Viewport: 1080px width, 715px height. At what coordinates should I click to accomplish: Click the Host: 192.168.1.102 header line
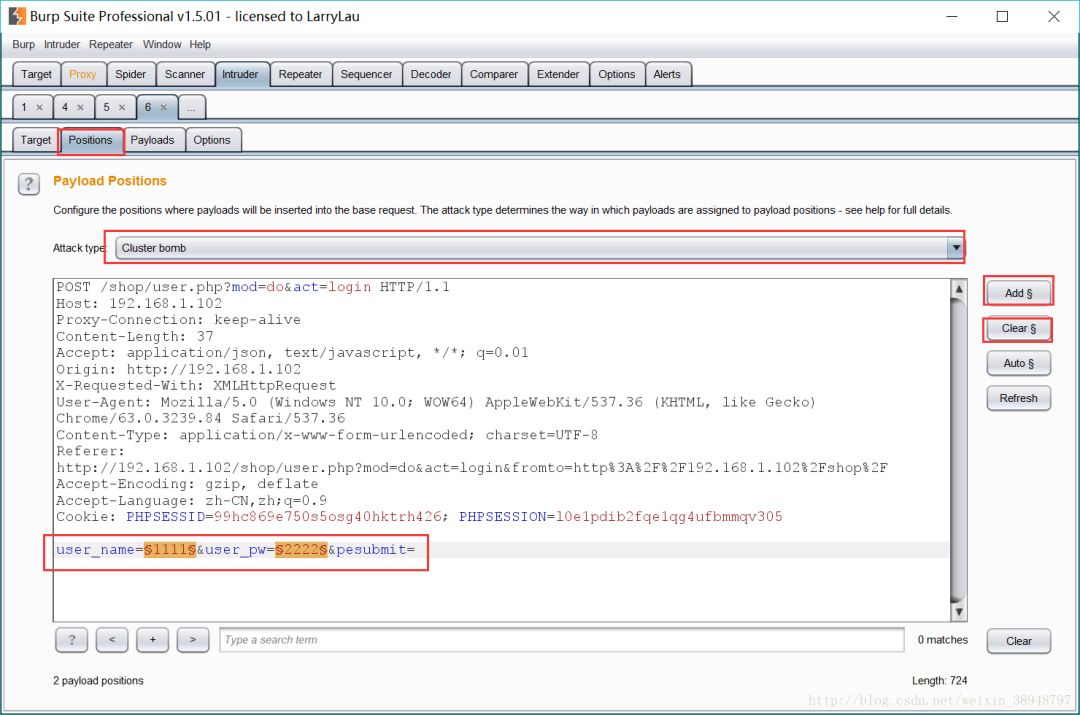click(139, 304)
